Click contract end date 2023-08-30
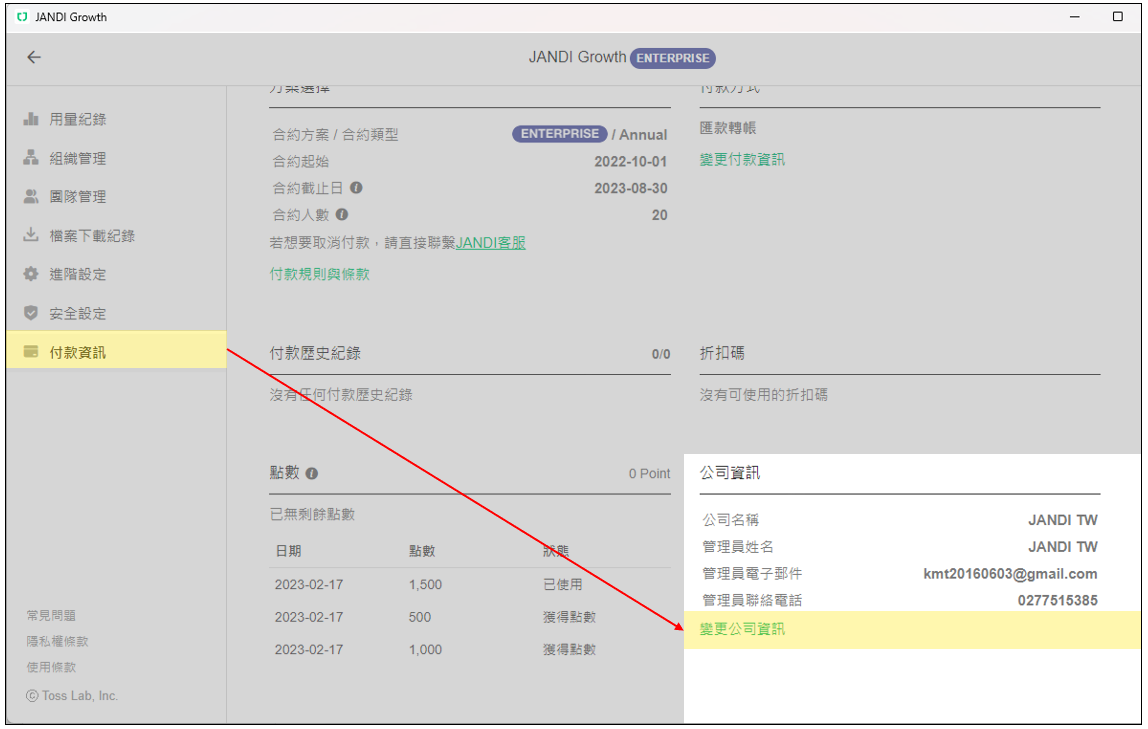The image size is (1148, 729). click(630, 188)
